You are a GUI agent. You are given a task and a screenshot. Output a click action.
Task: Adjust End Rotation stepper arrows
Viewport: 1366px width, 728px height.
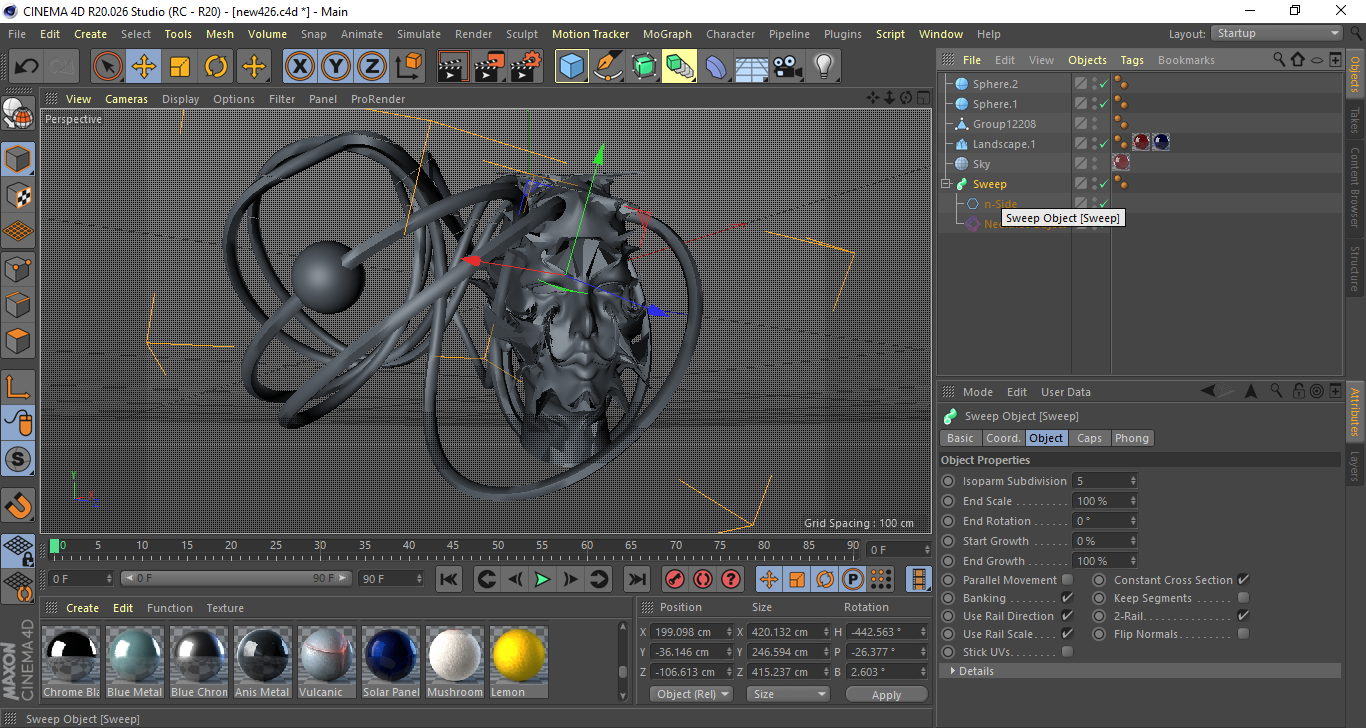(x=1133, y=521)
